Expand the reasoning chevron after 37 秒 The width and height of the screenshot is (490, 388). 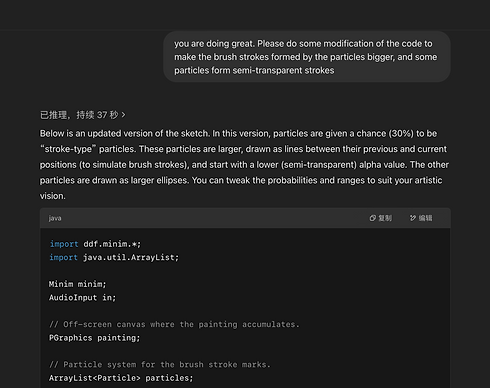pos(123,115)
